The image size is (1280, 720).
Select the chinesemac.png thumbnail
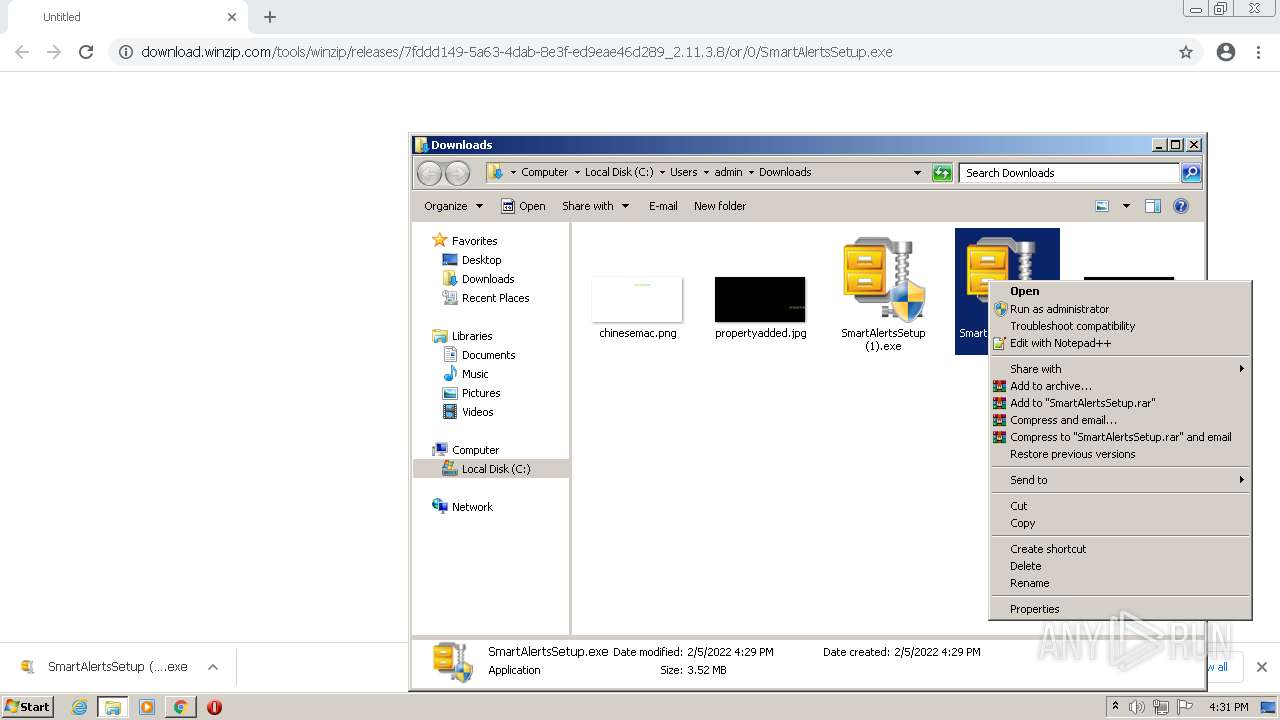(637, 300)
